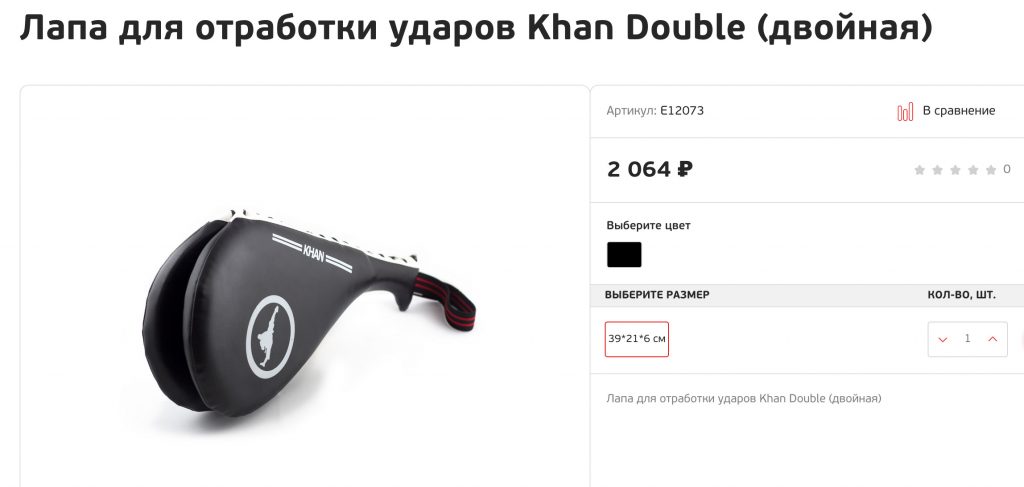The image size is (1024, 487).
Task: Click the quantity field showing 1
Action: click(x=967, y=339)
